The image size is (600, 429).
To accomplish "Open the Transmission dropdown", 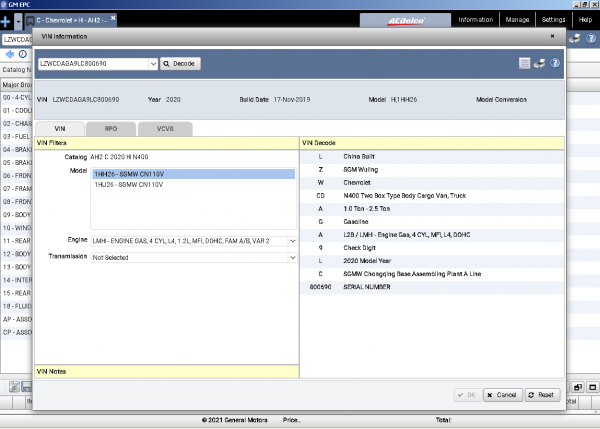I will [x=292, y=258].
